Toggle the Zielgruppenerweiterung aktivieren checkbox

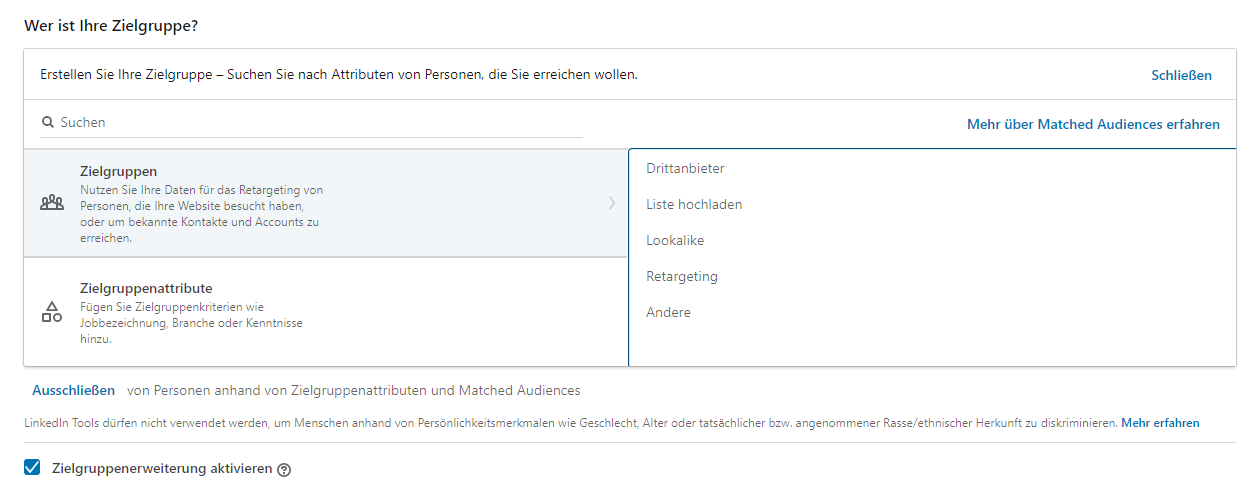[32, 468]
